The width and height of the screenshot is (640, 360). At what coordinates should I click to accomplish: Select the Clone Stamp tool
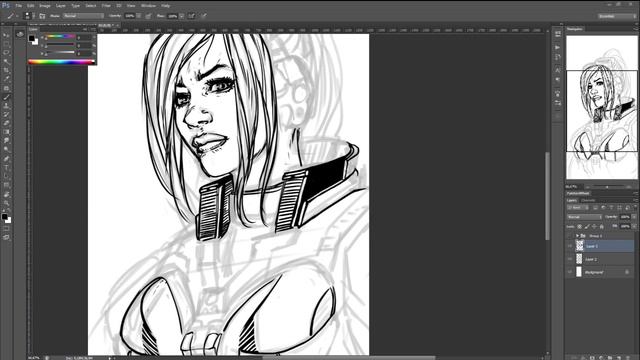tap(6, 105)
